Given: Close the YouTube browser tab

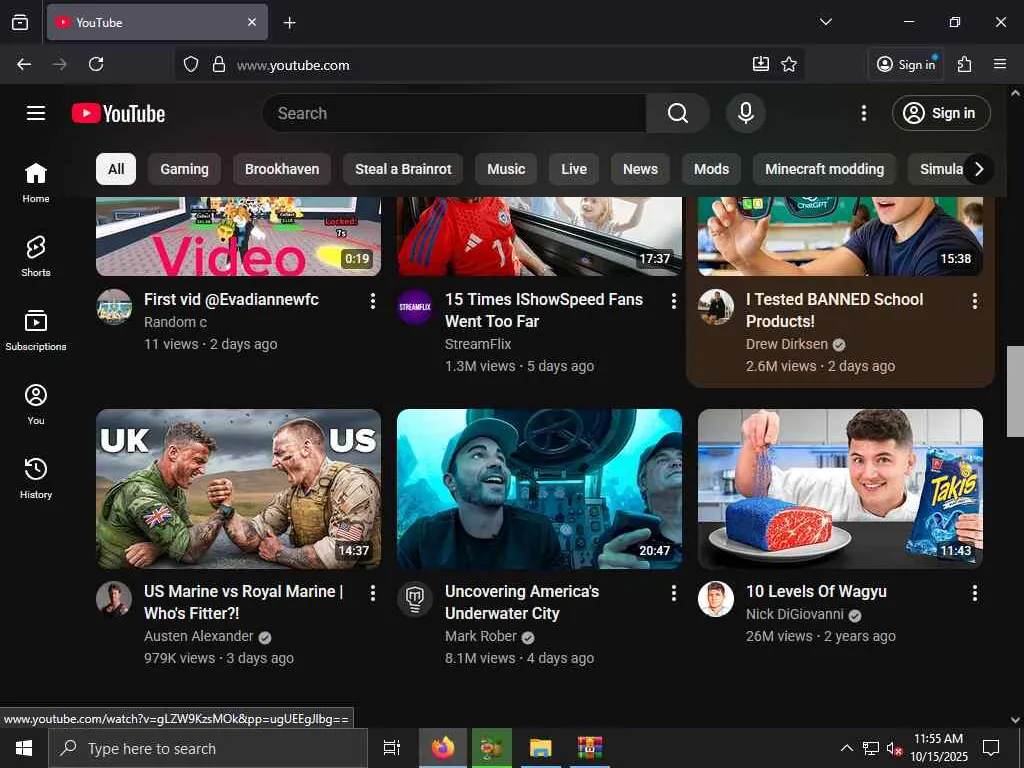Looking at the screenshot, I should click(x=252, y=22).
